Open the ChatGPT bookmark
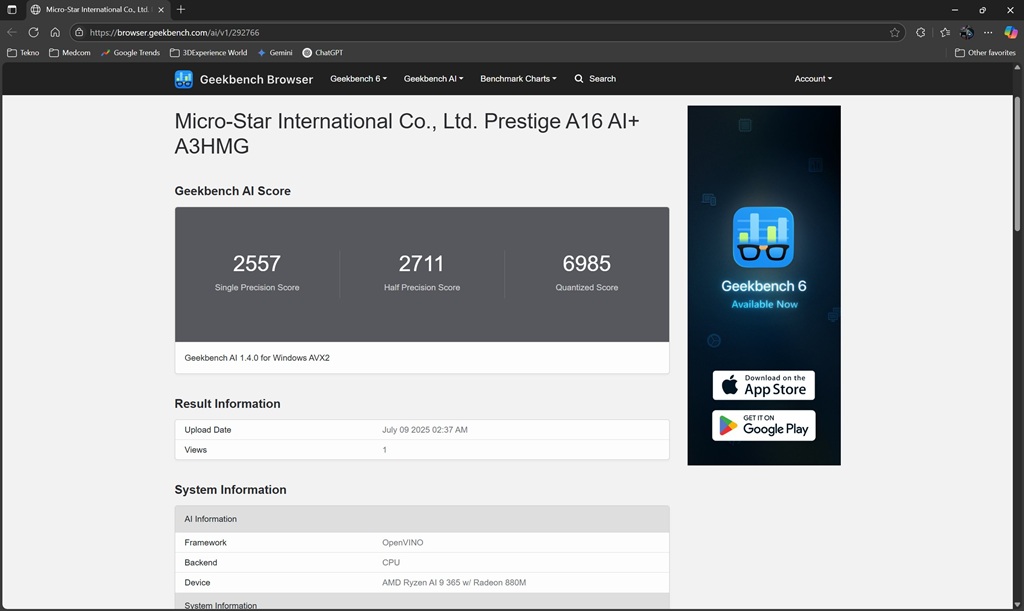 click(x=323, y=53)
